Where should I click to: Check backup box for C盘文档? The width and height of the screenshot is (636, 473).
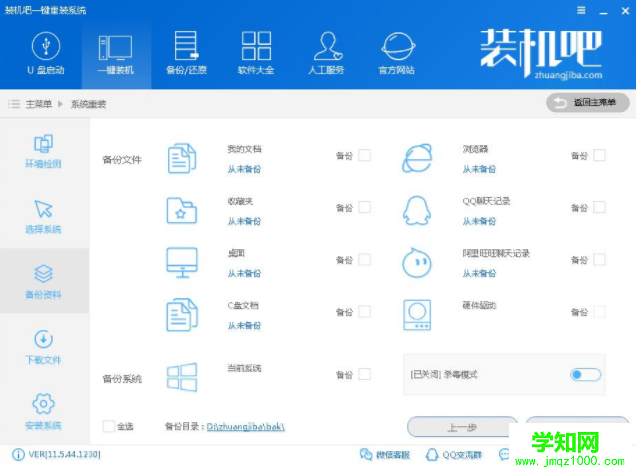(x=364, y=312)
